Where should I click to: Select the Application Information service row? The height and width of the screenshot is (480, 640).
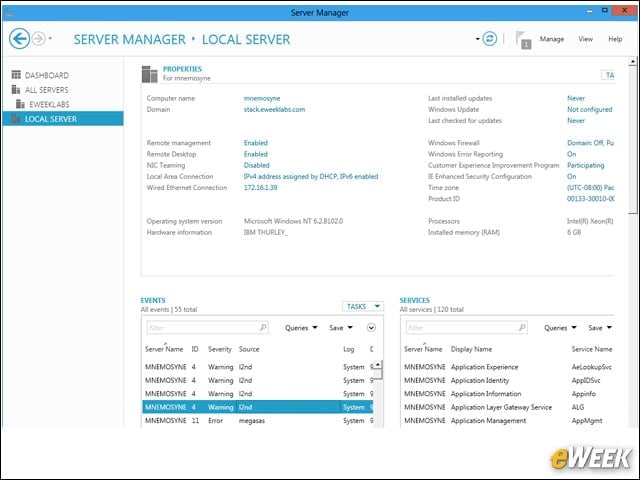508,394
